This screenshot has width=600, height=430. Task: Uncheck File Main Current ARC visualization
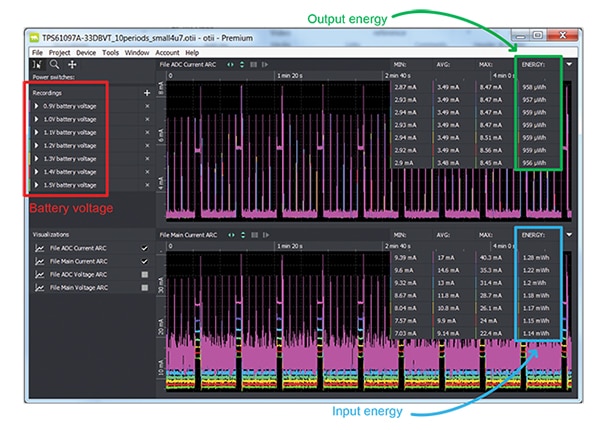144,261
